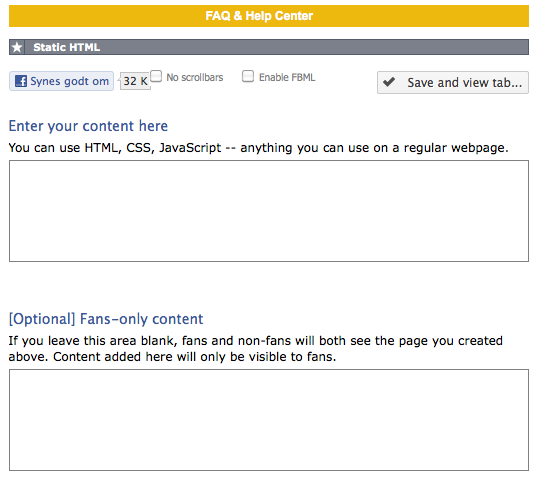
Task: Focus the Fans-only content text area
Action: click(269, 420)
